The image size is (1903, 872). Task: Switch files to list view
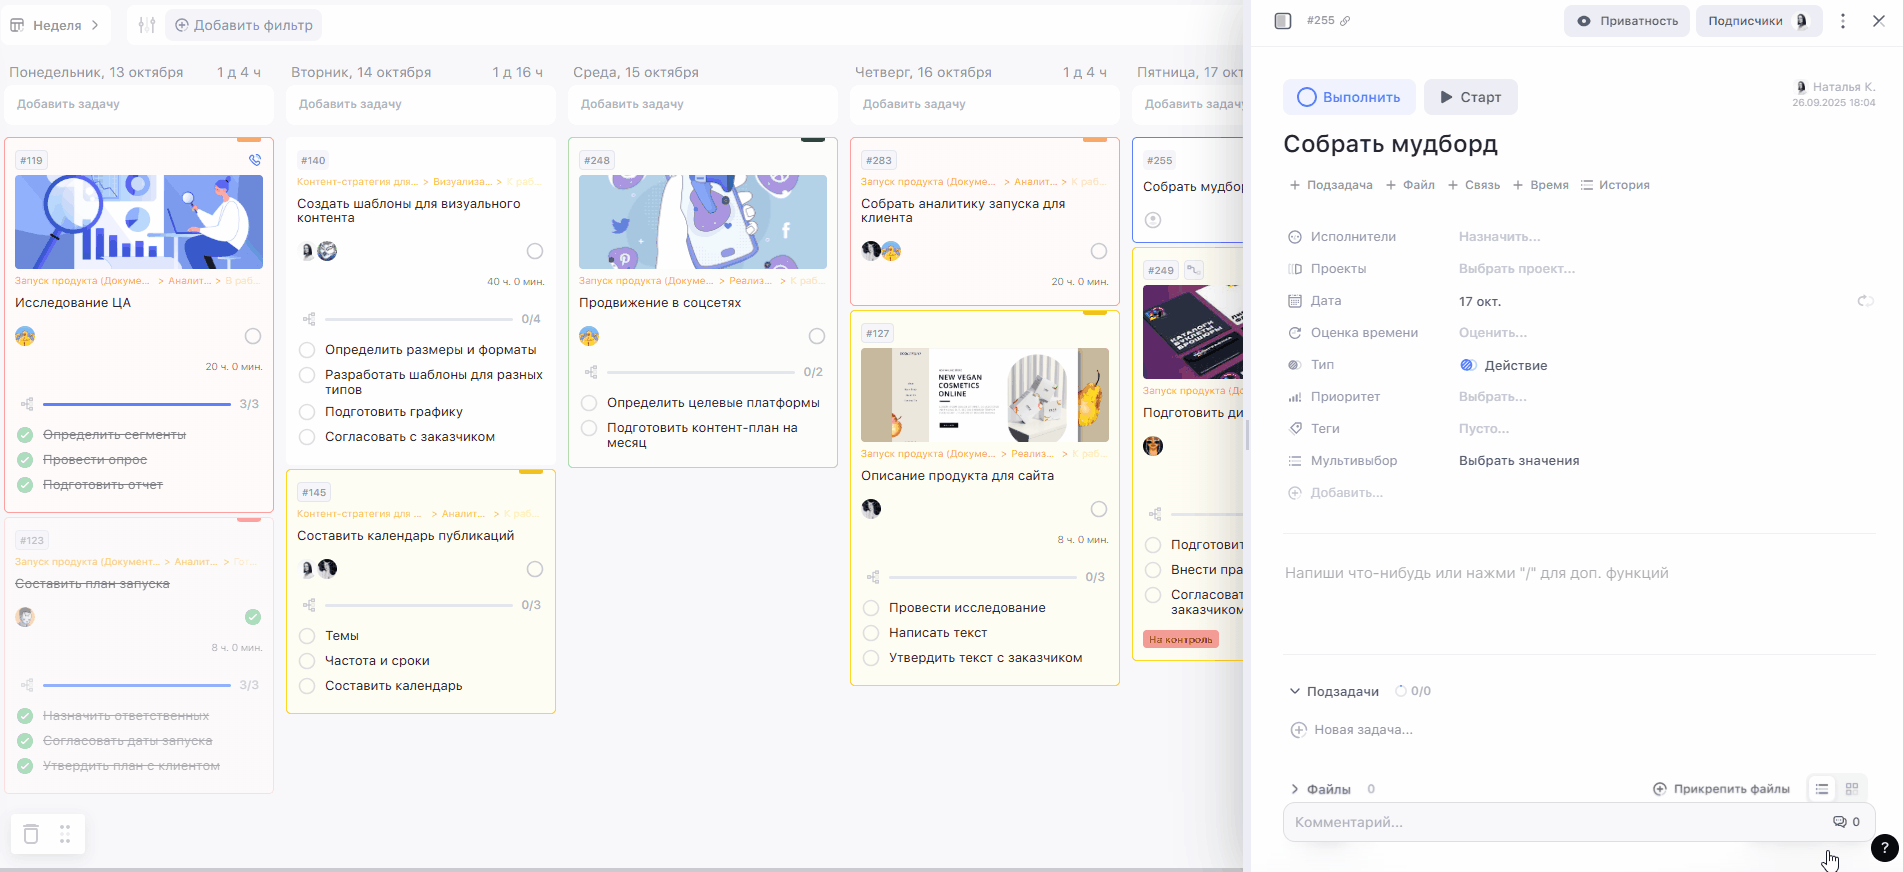(x=1822, y=789)
